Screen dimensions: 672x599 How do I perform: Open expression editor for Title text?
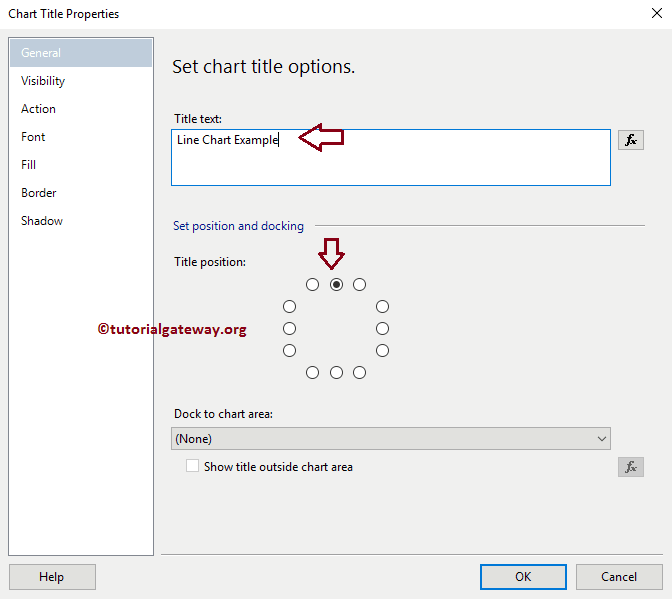(630, 140)
